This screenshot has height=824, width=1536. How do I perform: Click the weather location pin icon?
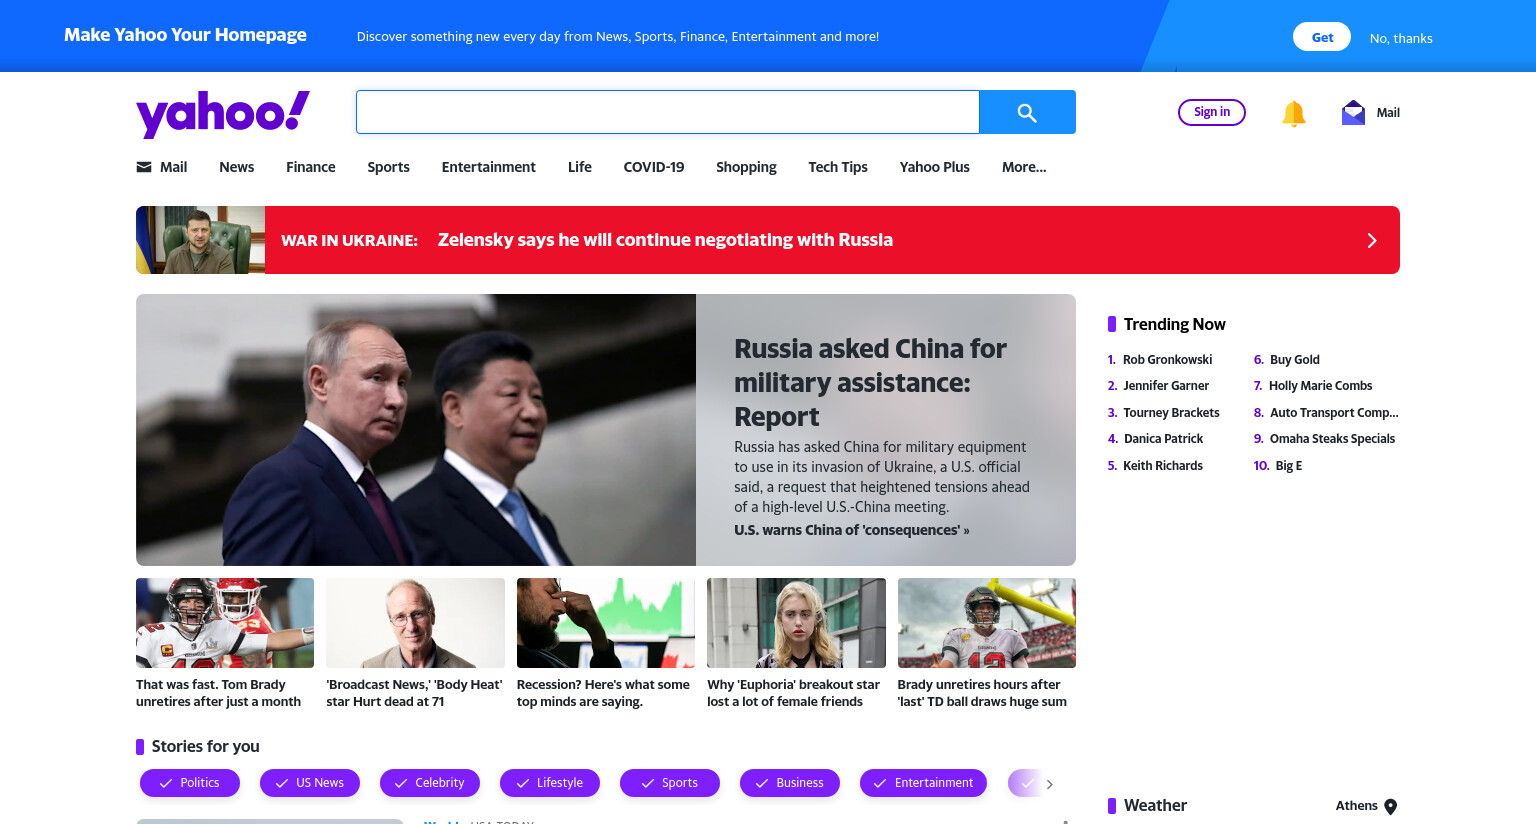point(1390,807)
